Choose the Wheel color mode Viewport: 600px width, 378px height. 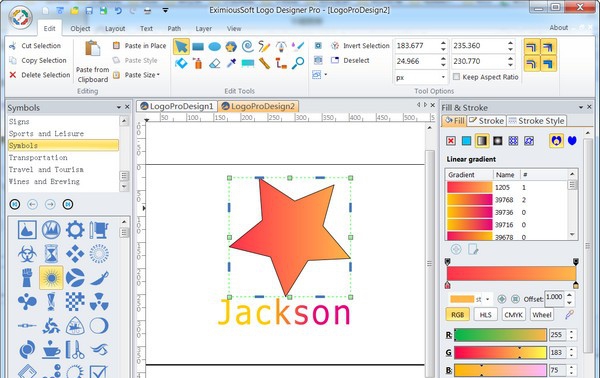[541, 314]
